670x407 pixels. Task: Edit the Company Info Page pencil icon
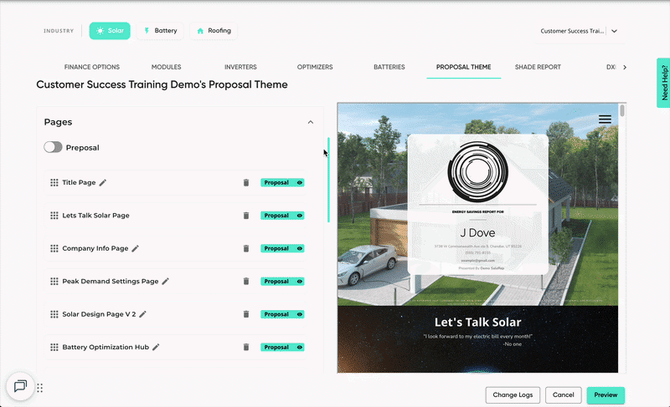point(135,249)
